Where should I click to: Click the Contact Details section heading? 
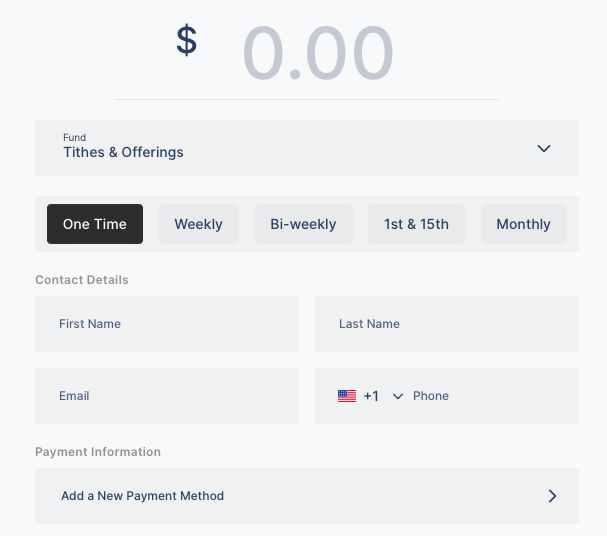point(82,280)
